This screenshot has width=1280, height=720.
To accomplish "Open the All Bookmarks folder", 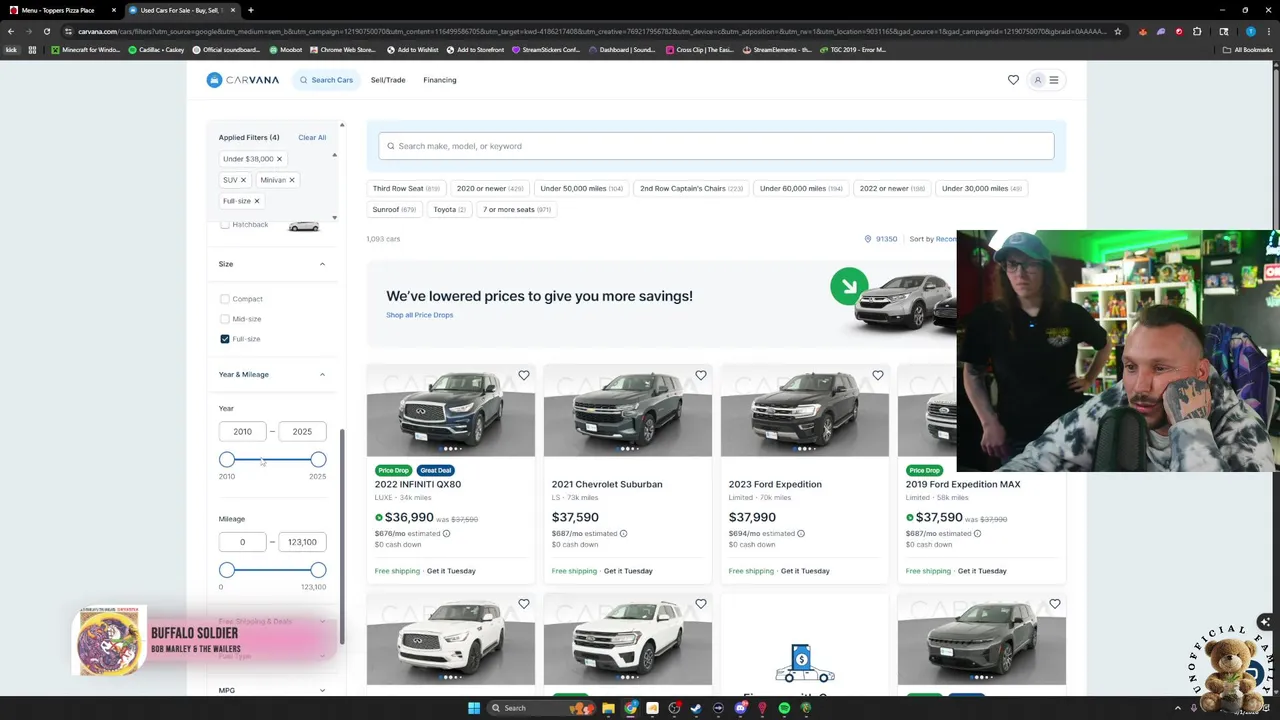I will click(1248, 49).
